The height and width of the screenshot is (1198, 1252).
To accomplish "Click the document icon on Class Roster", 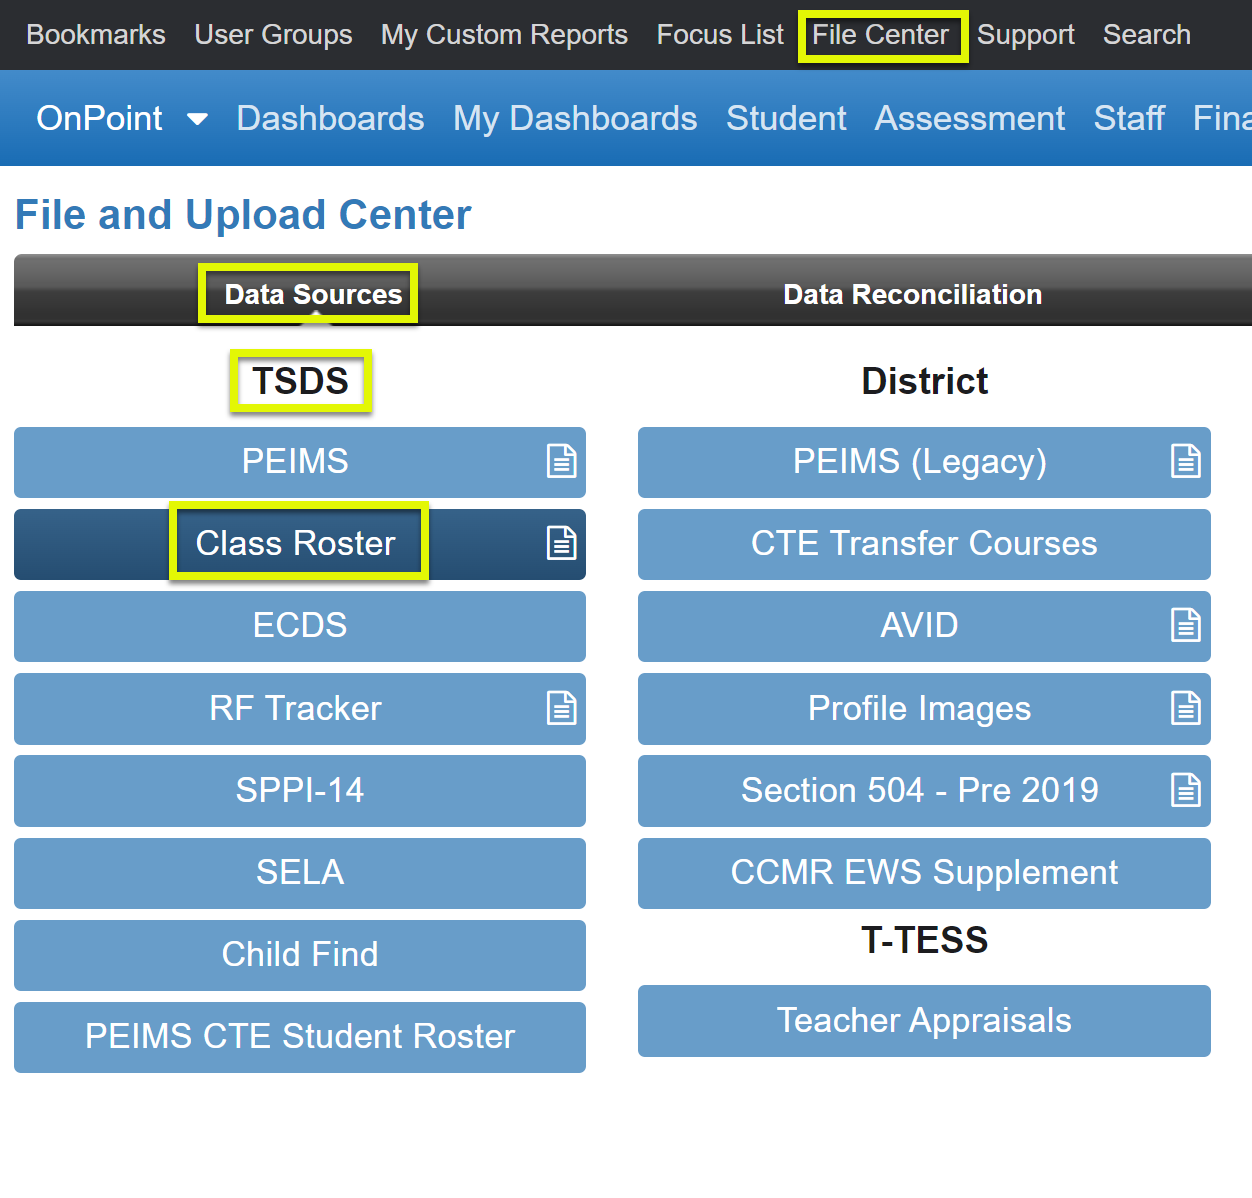I will coord(561,543).
